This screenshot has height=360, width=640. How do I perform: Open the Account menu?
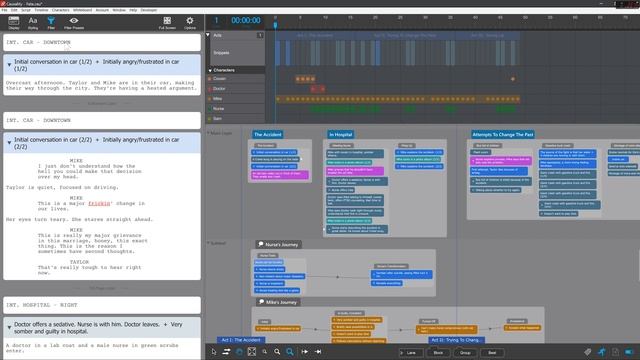tap(102, 10)
